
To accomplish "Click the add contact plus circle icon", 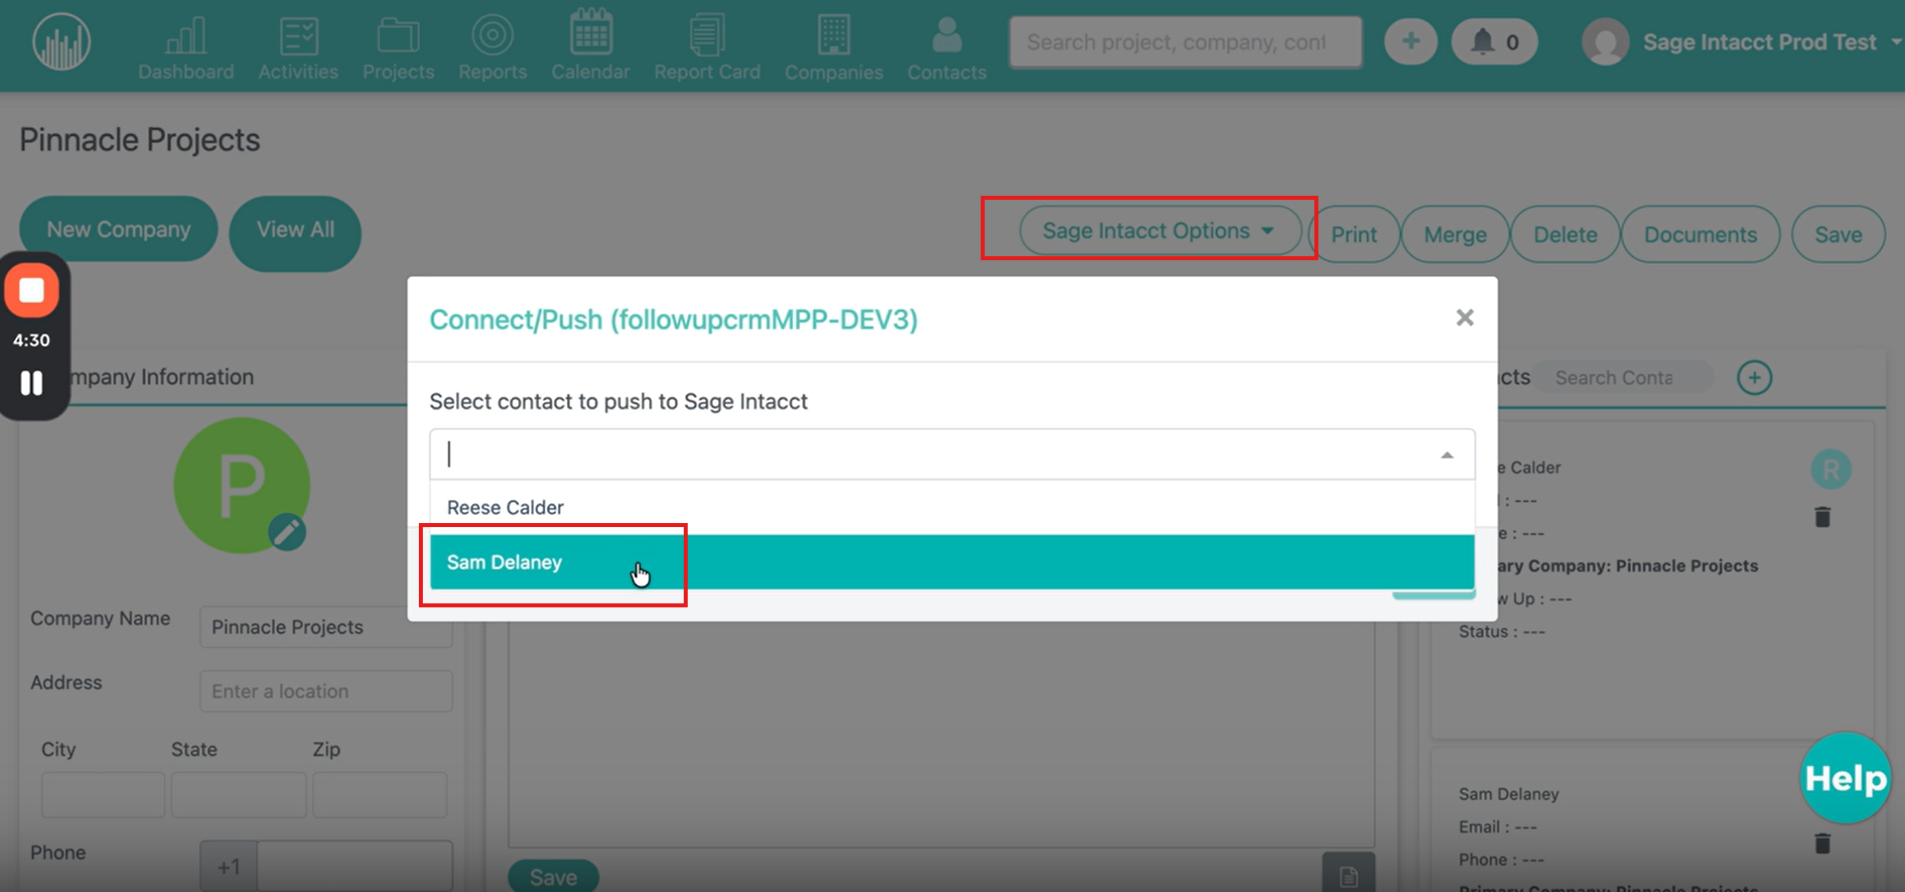I will pos(1754,378).
